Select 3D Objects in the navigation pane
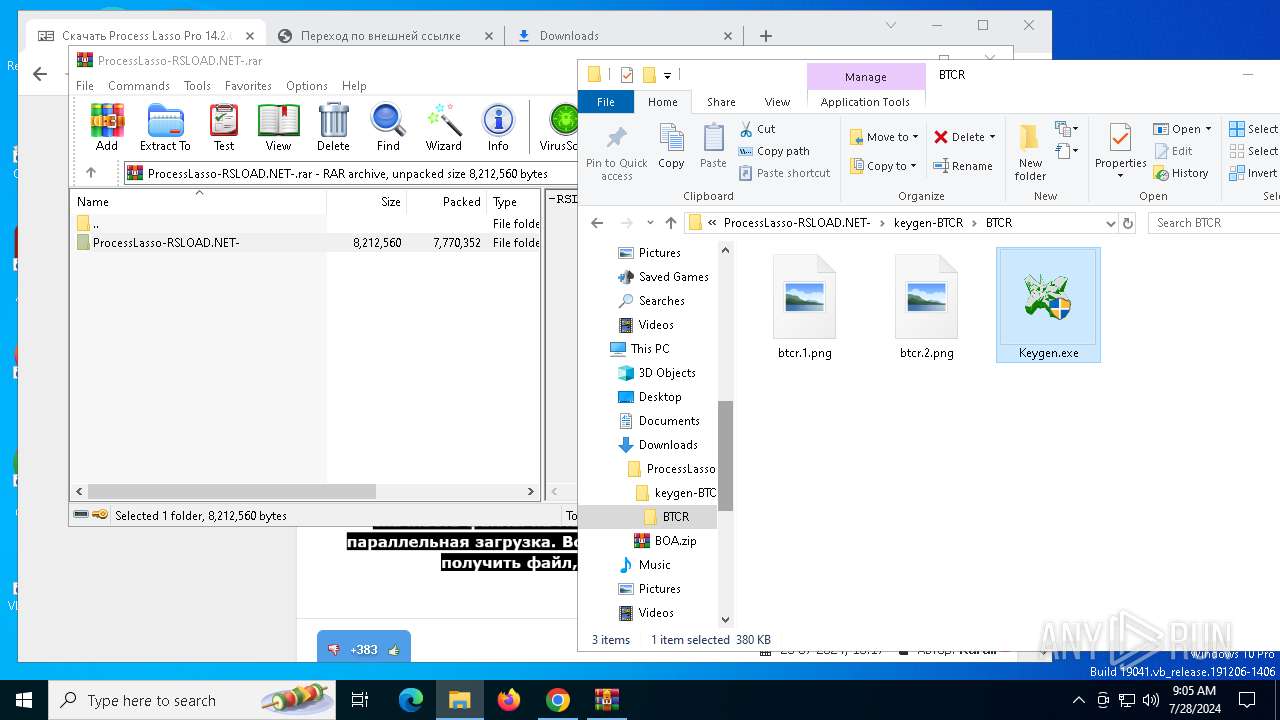The height and width of the screenshot is (720, 1280). point(667,373)
